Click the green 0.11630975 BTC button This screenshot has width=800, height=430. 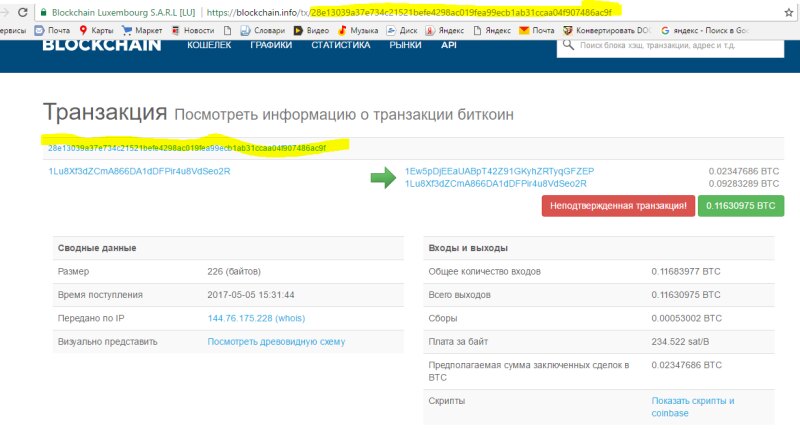(741, 205)
